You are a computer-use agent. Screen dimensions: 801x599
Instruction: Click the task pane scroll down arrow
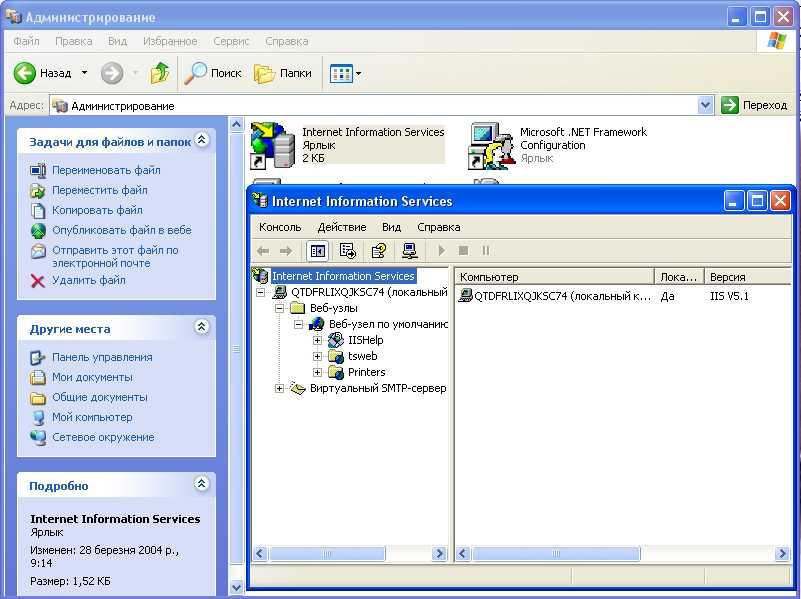point(237,587)
